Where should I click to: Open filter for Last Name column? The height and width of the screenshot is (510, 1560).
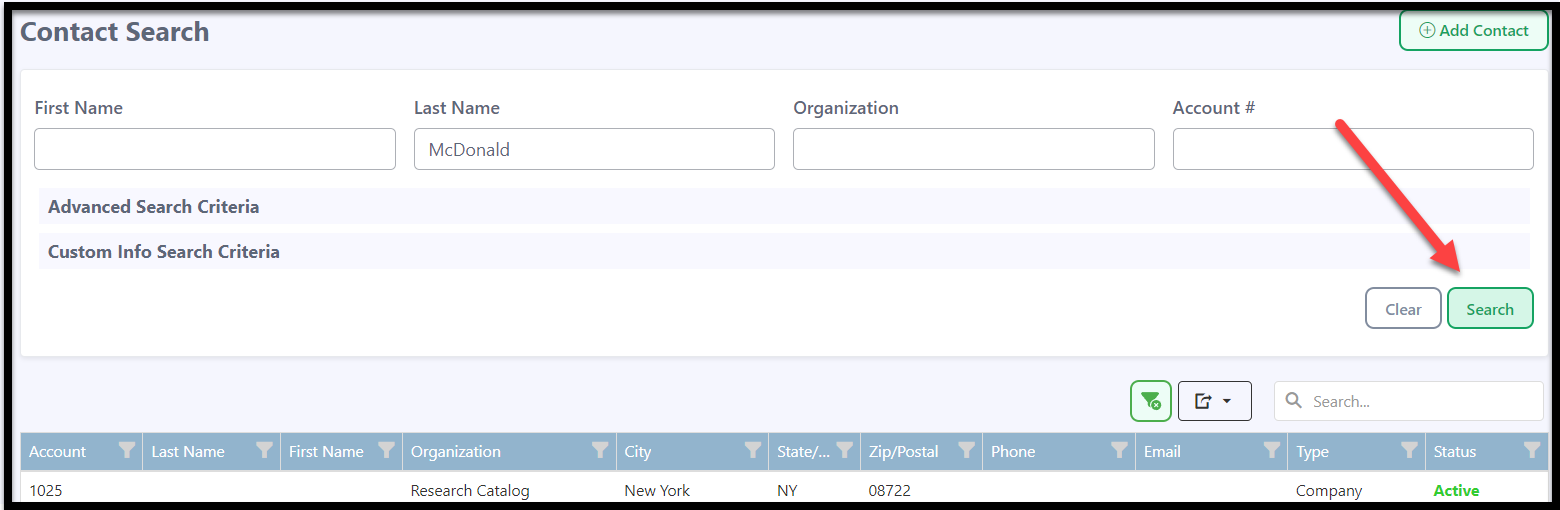coord(264,451)
